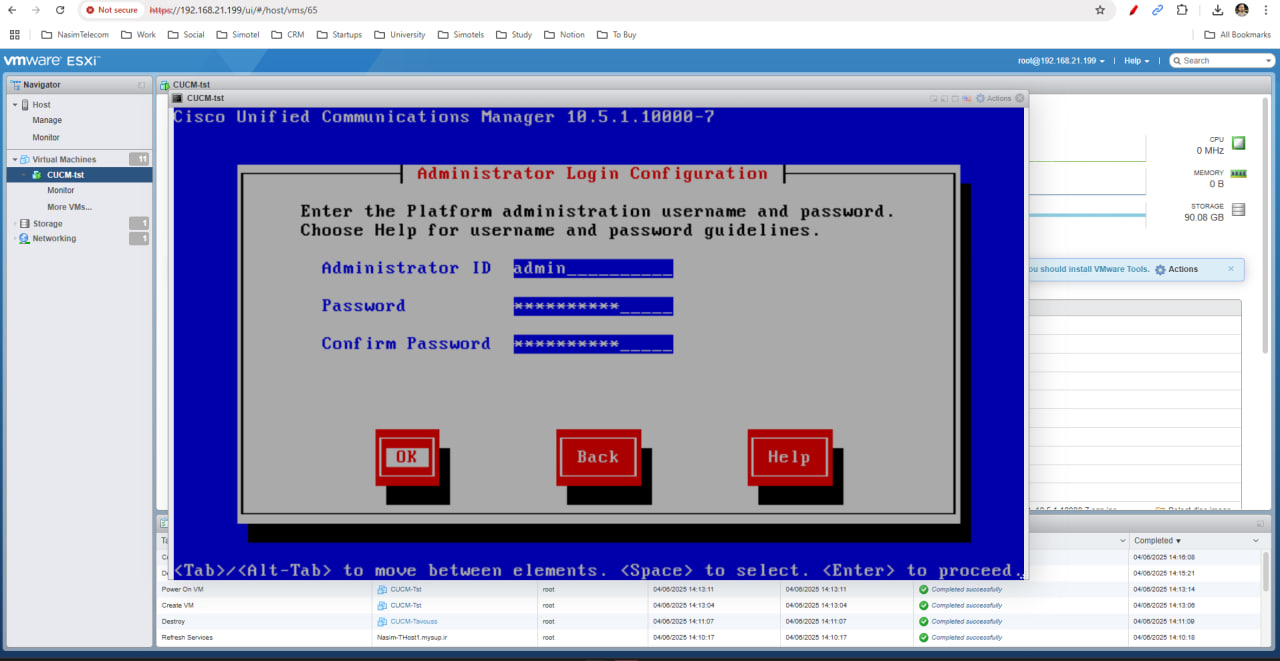Click the CPU chip icon
Screen dimensions: 1280x661
[x=1239, y=143]
